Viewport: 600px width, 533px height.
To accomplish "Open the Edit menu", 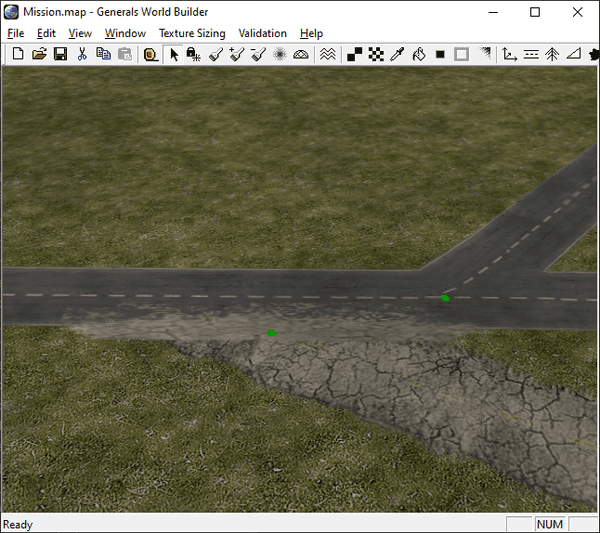I will click(46, 33).
